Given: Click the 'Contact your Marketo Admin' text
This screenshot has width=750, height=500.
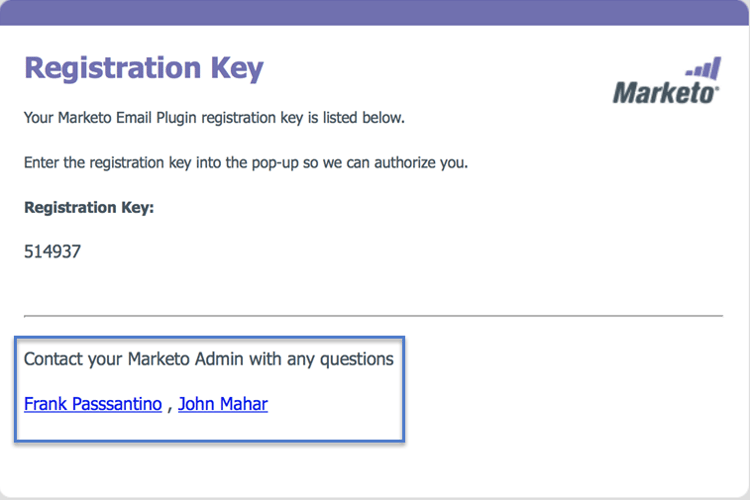Looking at the screenshot, I should pos(209,359).
